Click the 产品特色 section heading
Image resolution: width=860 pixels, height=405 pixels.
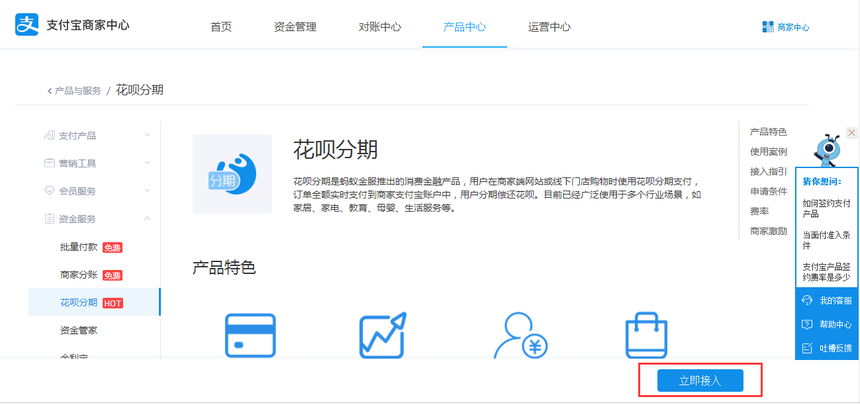tap(224, 268)
